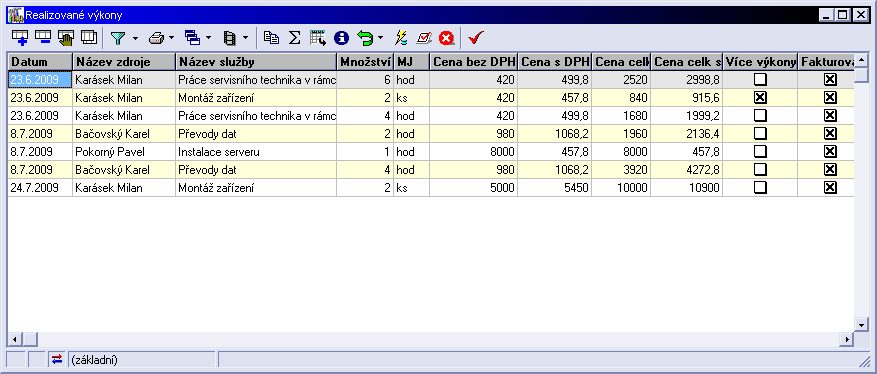Click the cell showing 2998,8
This screenshot has height=374, width=877.
click(687, 80)
